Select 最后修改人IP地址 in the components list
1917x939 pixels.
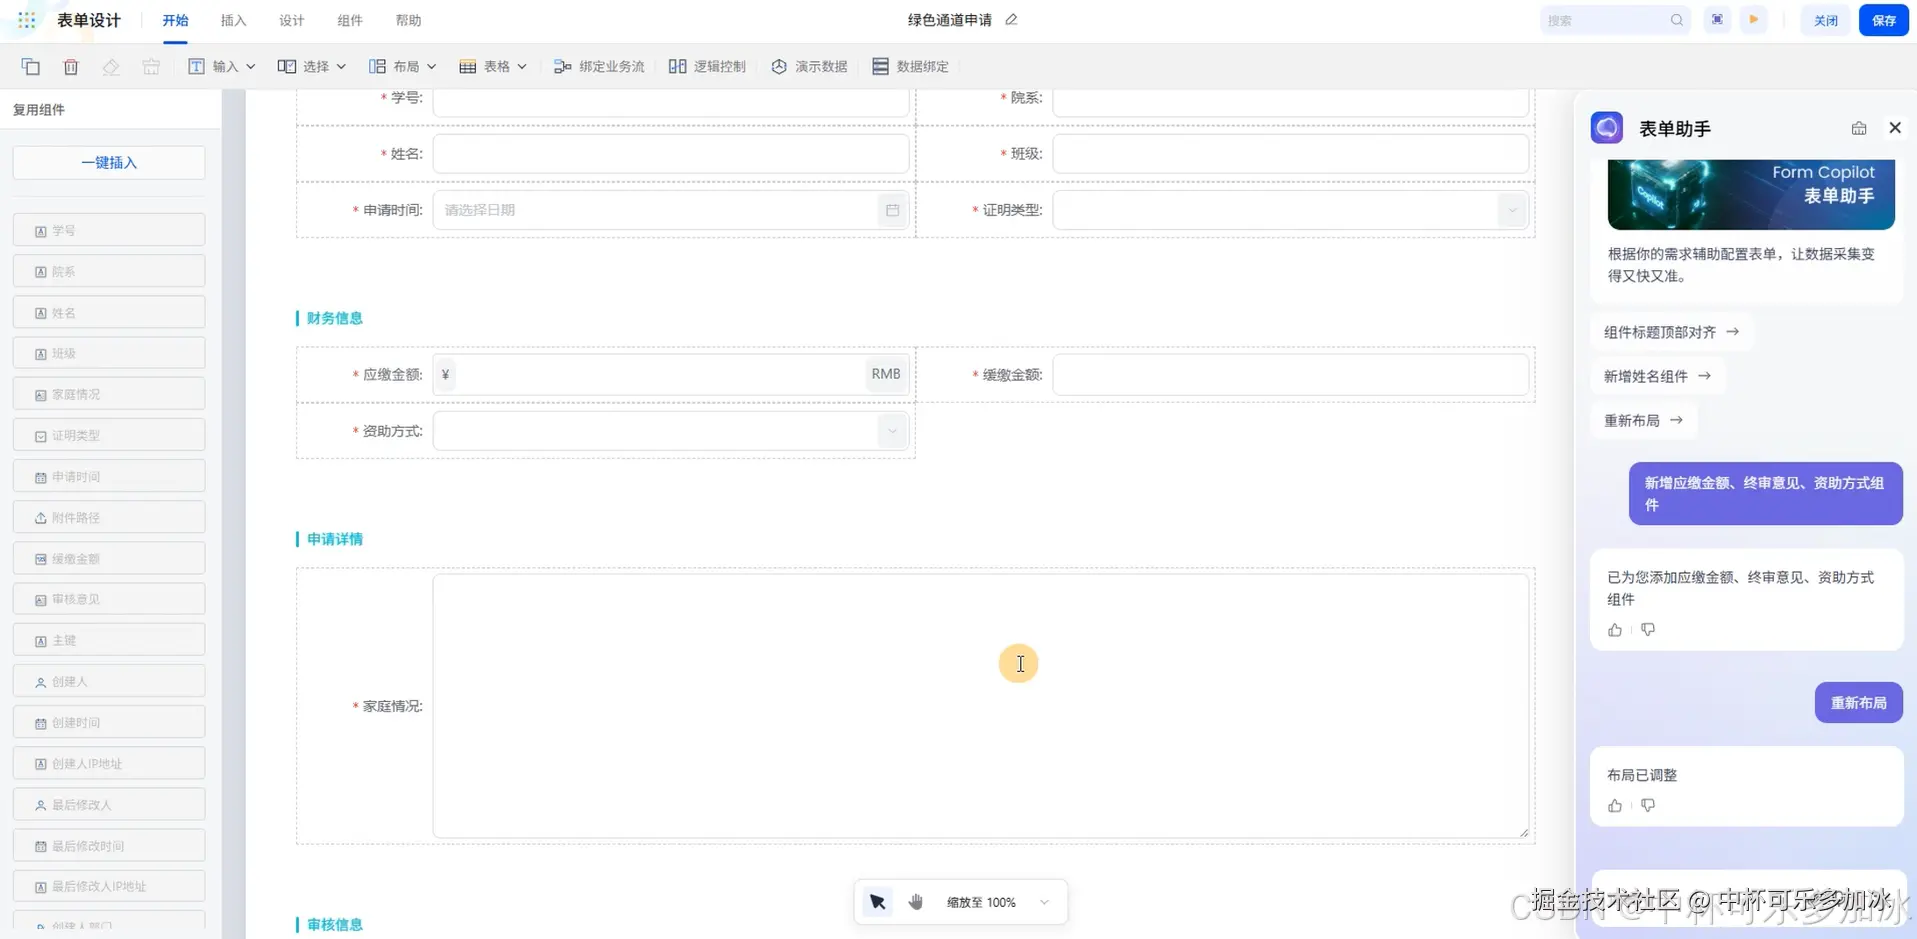click(109, 886)
